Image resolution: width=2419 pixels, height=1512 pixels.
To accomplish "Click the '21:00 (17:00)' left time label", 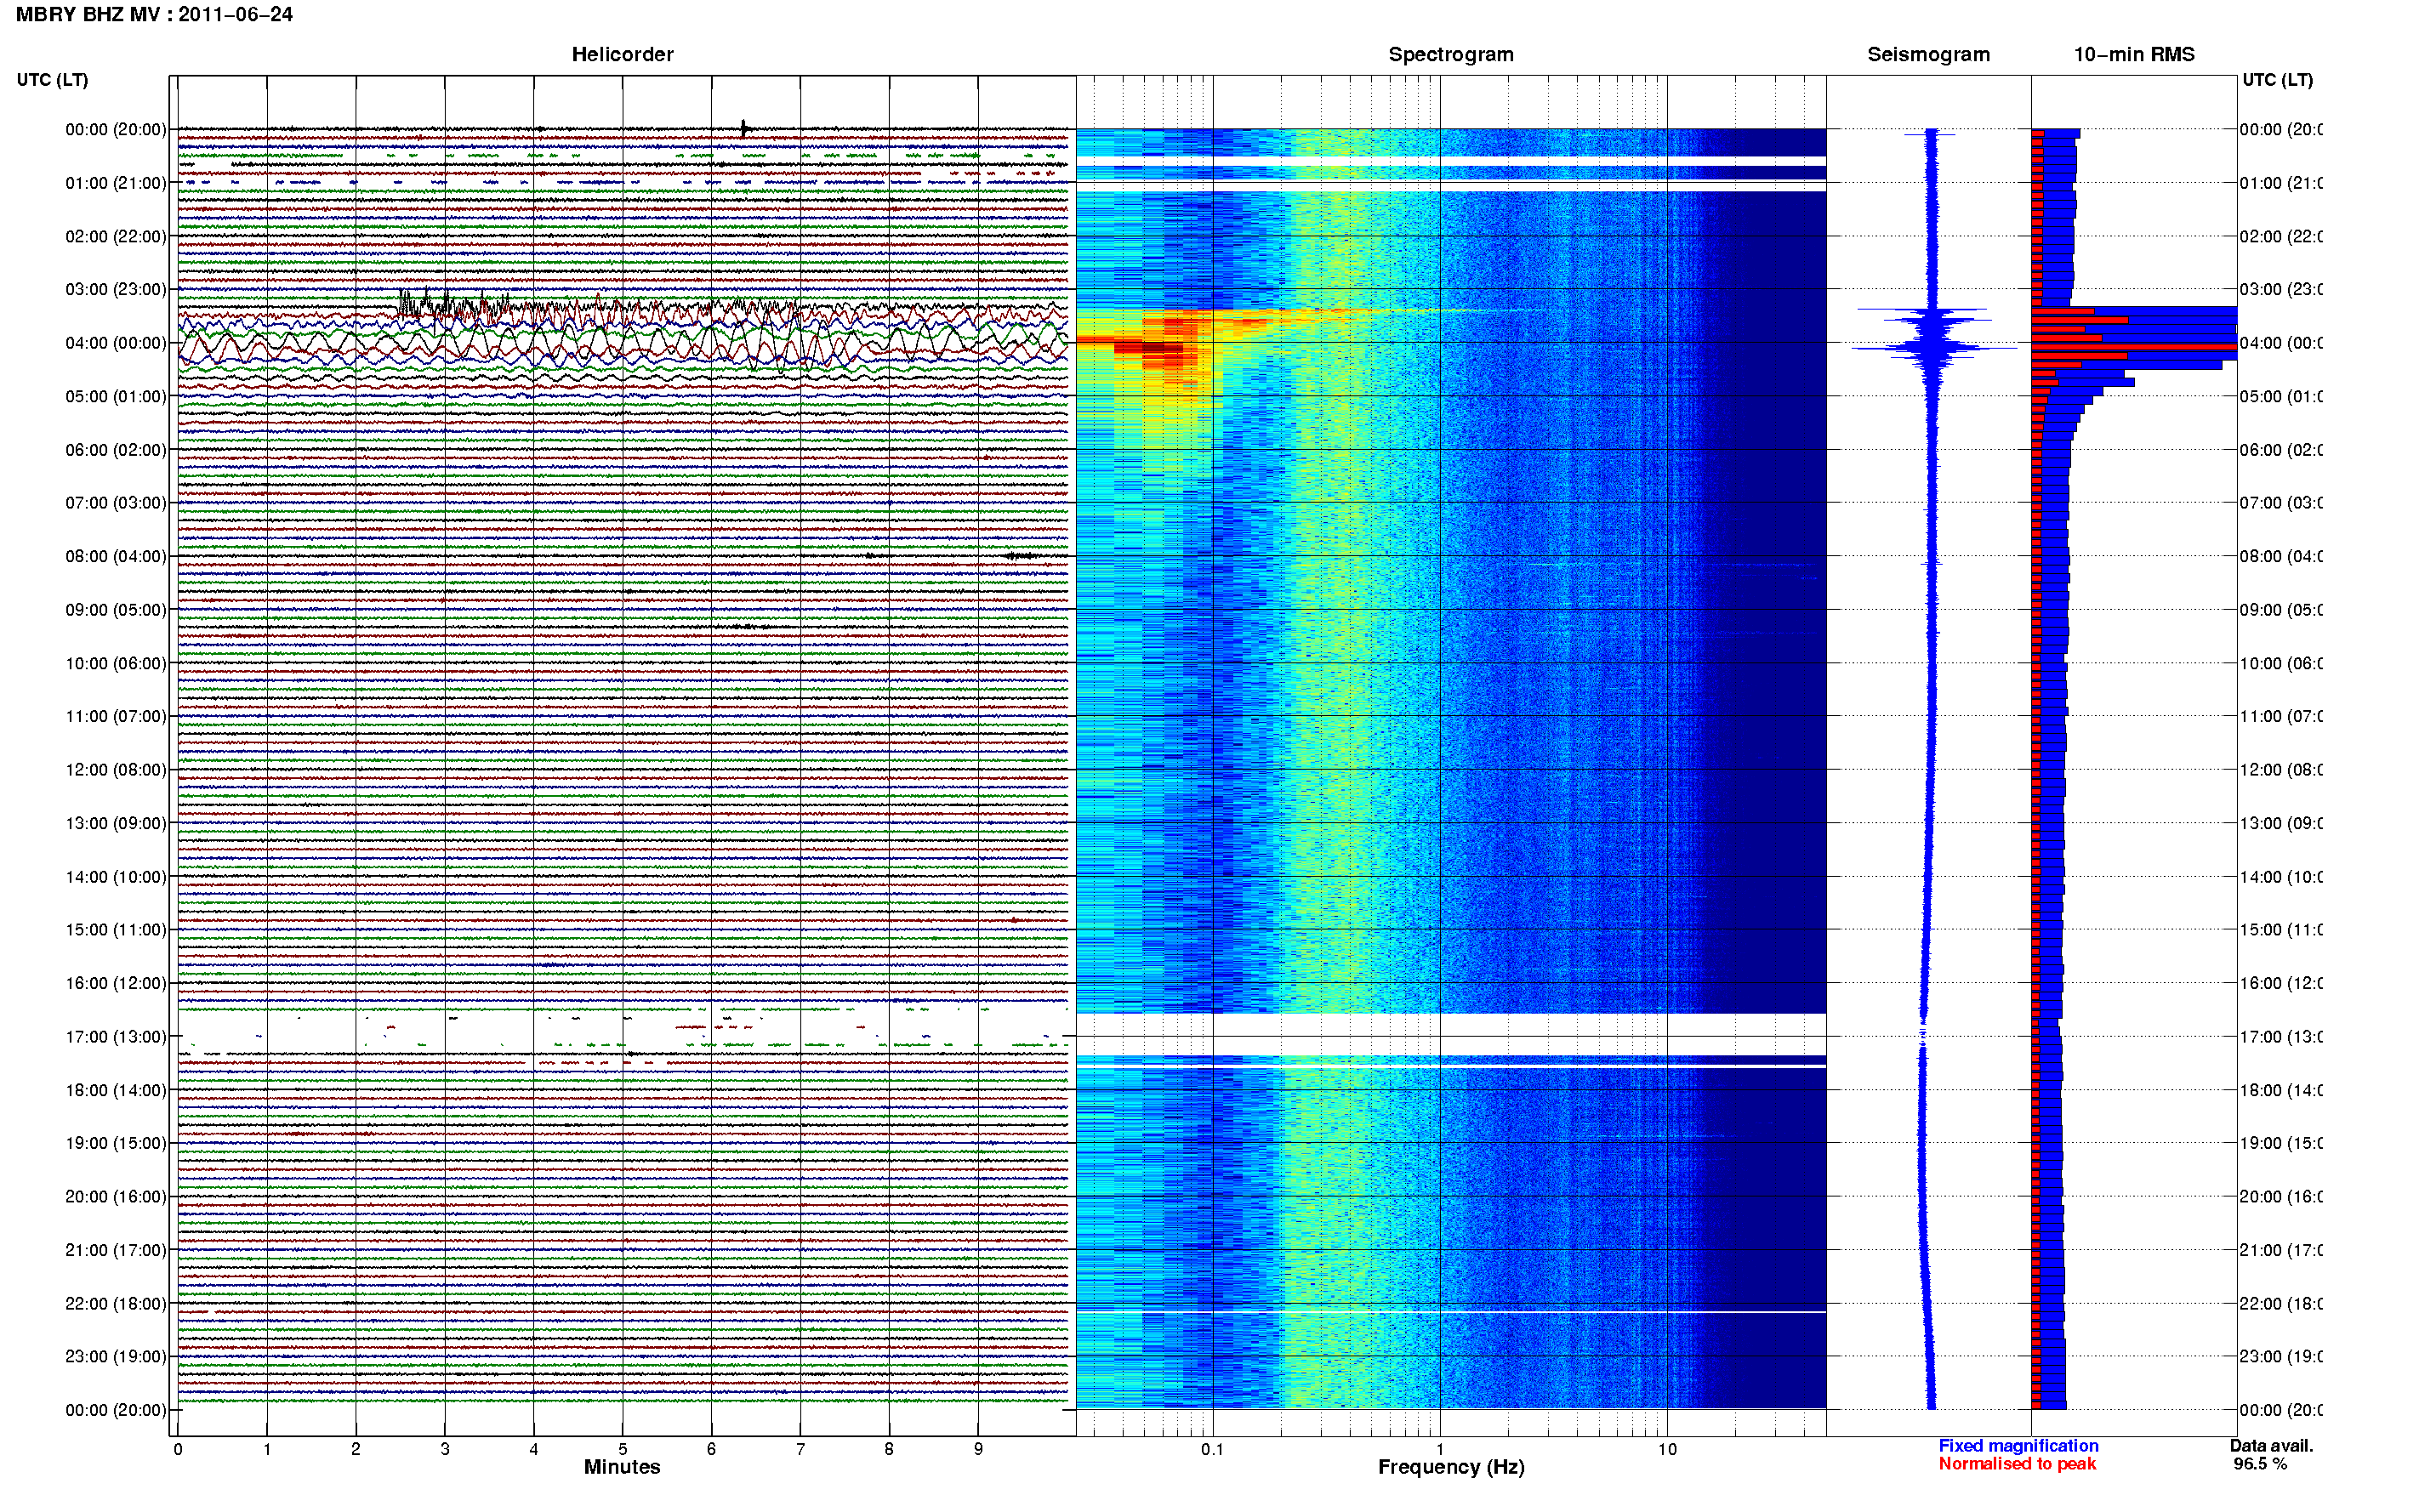I will click(116, 1250).
